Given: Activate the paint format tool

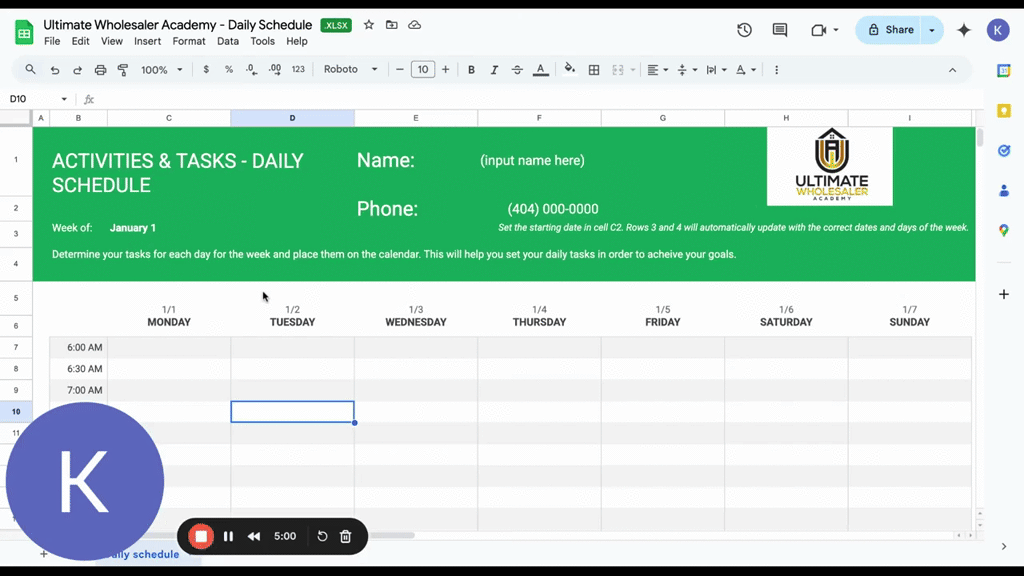Looking at the screenshot, I should coord(123,70).
